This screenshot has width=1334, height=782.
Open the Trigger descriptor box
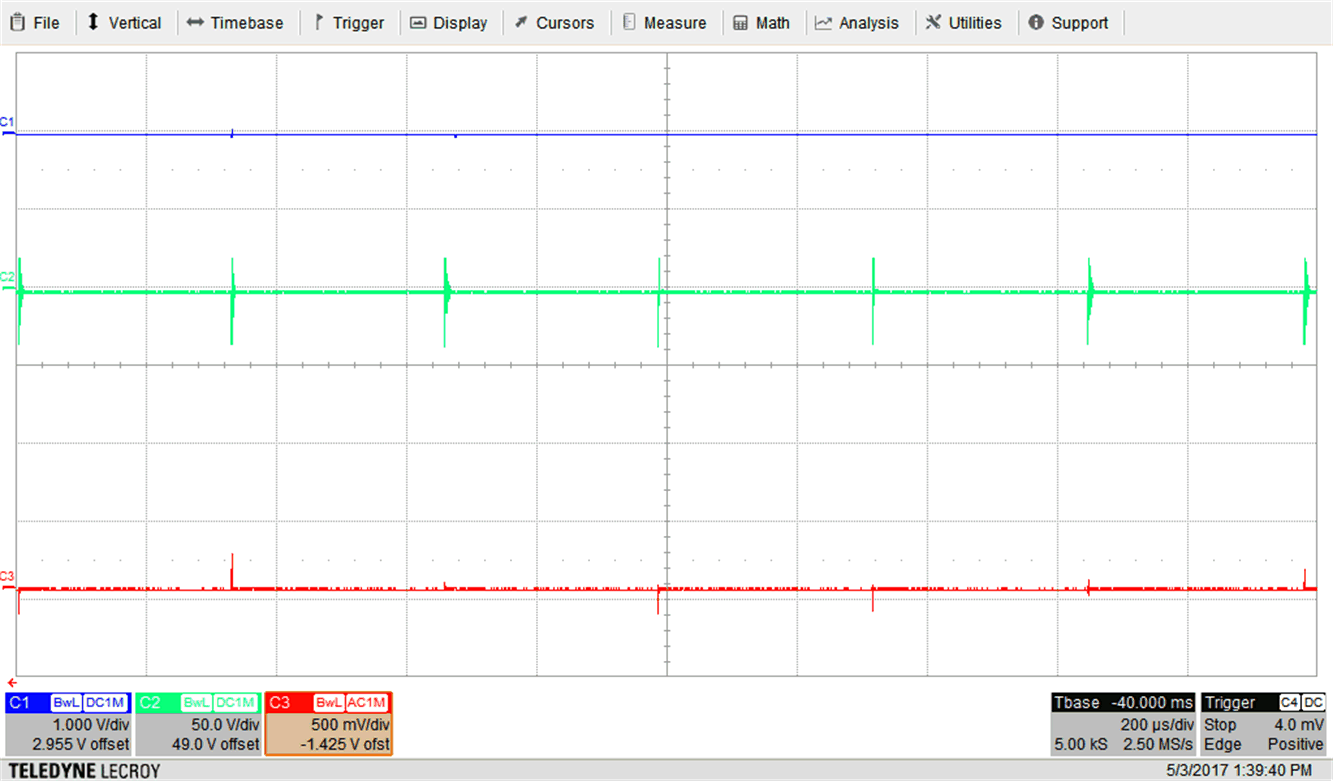tap(1265, 724)
